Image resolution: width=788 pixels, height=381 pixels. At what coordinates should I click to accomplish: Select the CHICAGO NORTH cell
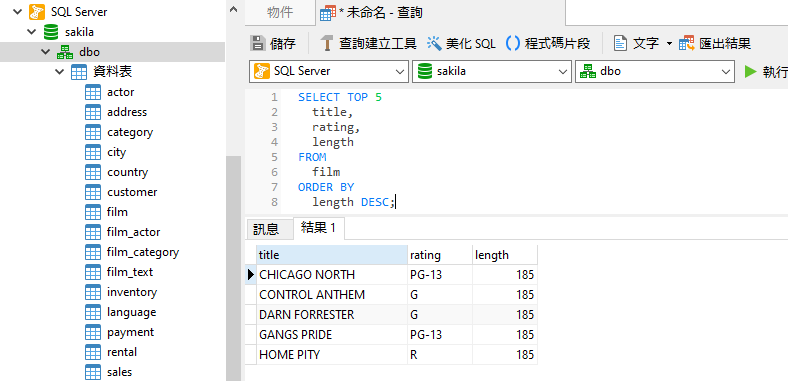coord(332,275)
